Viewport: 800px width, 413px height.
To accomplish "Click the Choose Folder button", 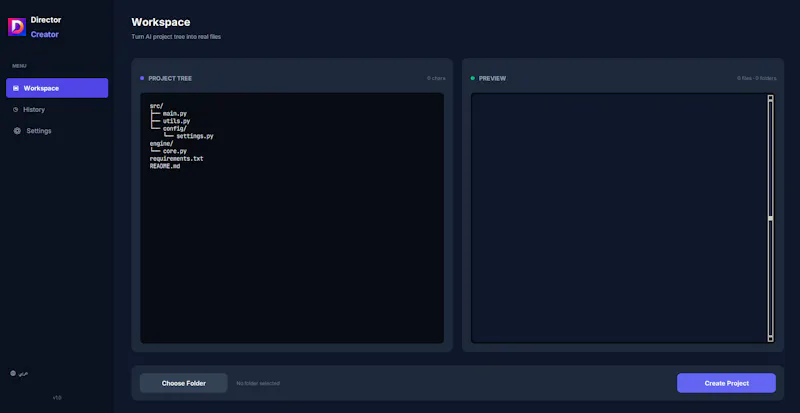I will 184,383.
